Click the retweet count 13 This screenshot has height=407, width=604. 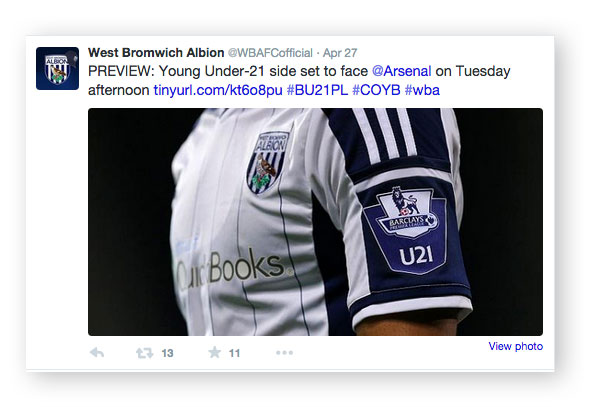coord(167,353)
